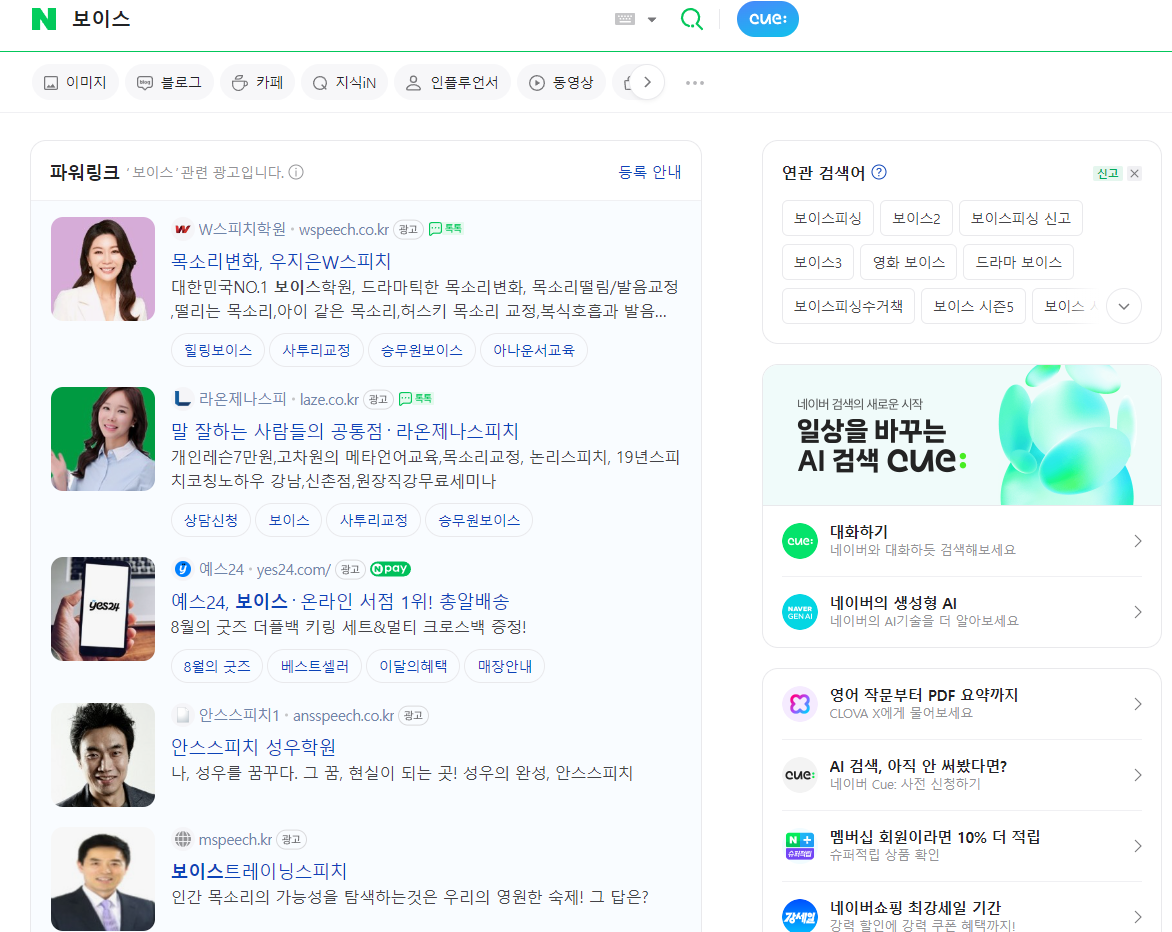Image resolution: width=1172 pixels, height=932 pixels.
Task: Open AI 검색, 아직 안 써봤다면? chevron
Action: (1138, 774)
